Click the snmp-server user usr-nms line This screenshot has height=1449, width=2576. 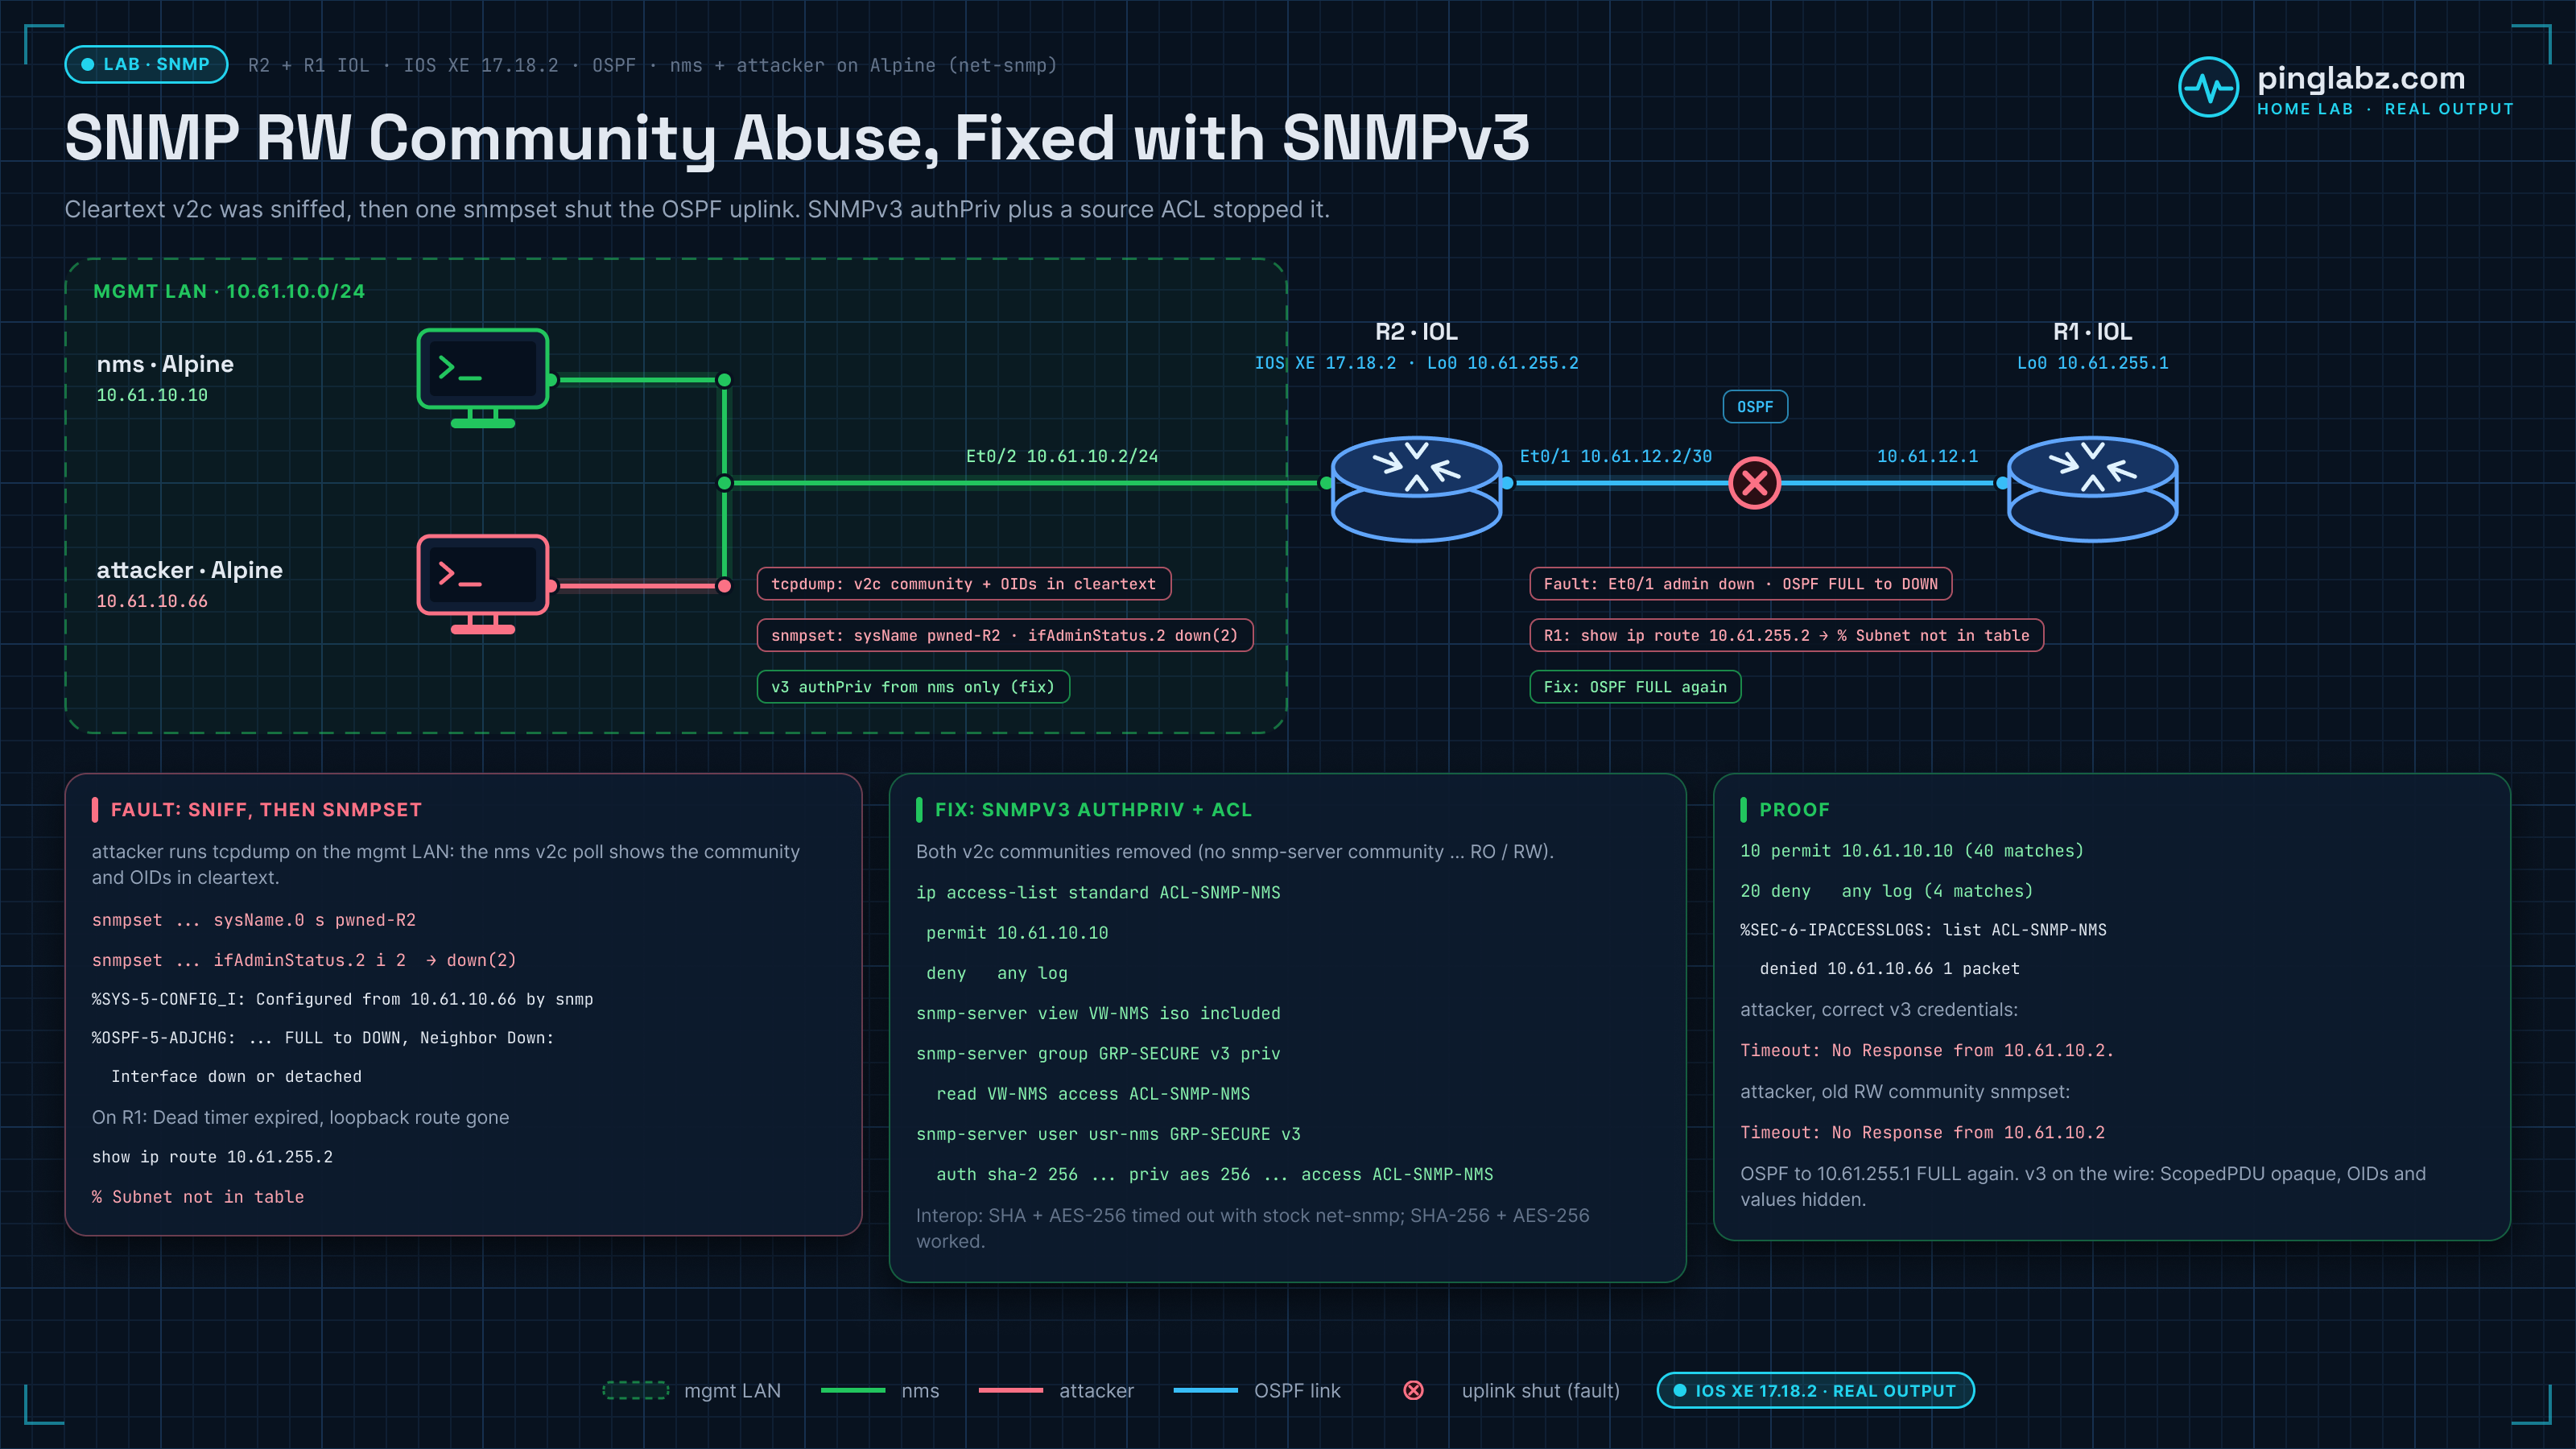coord(1108,1134)
